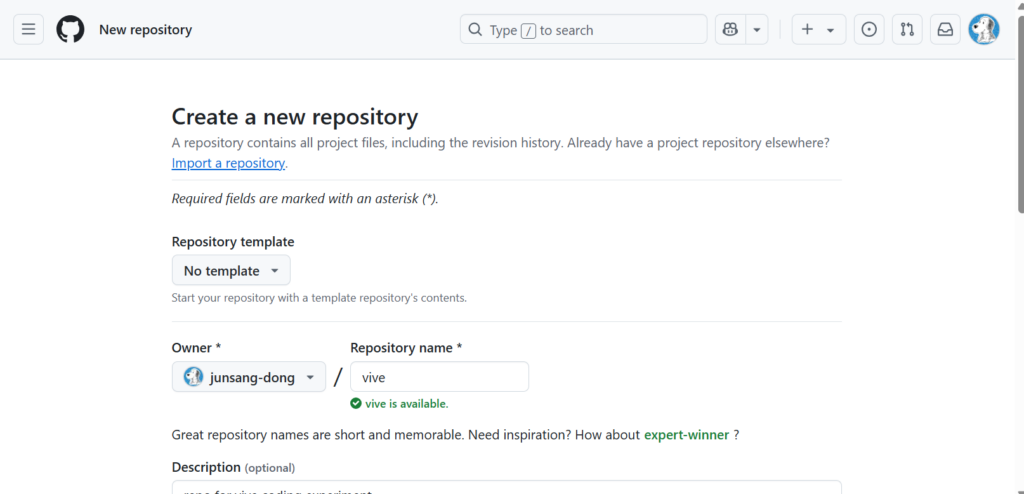Screen dimensions: 1024x494
Task: Click the Description (optional) label
Action: pos(233,467)
